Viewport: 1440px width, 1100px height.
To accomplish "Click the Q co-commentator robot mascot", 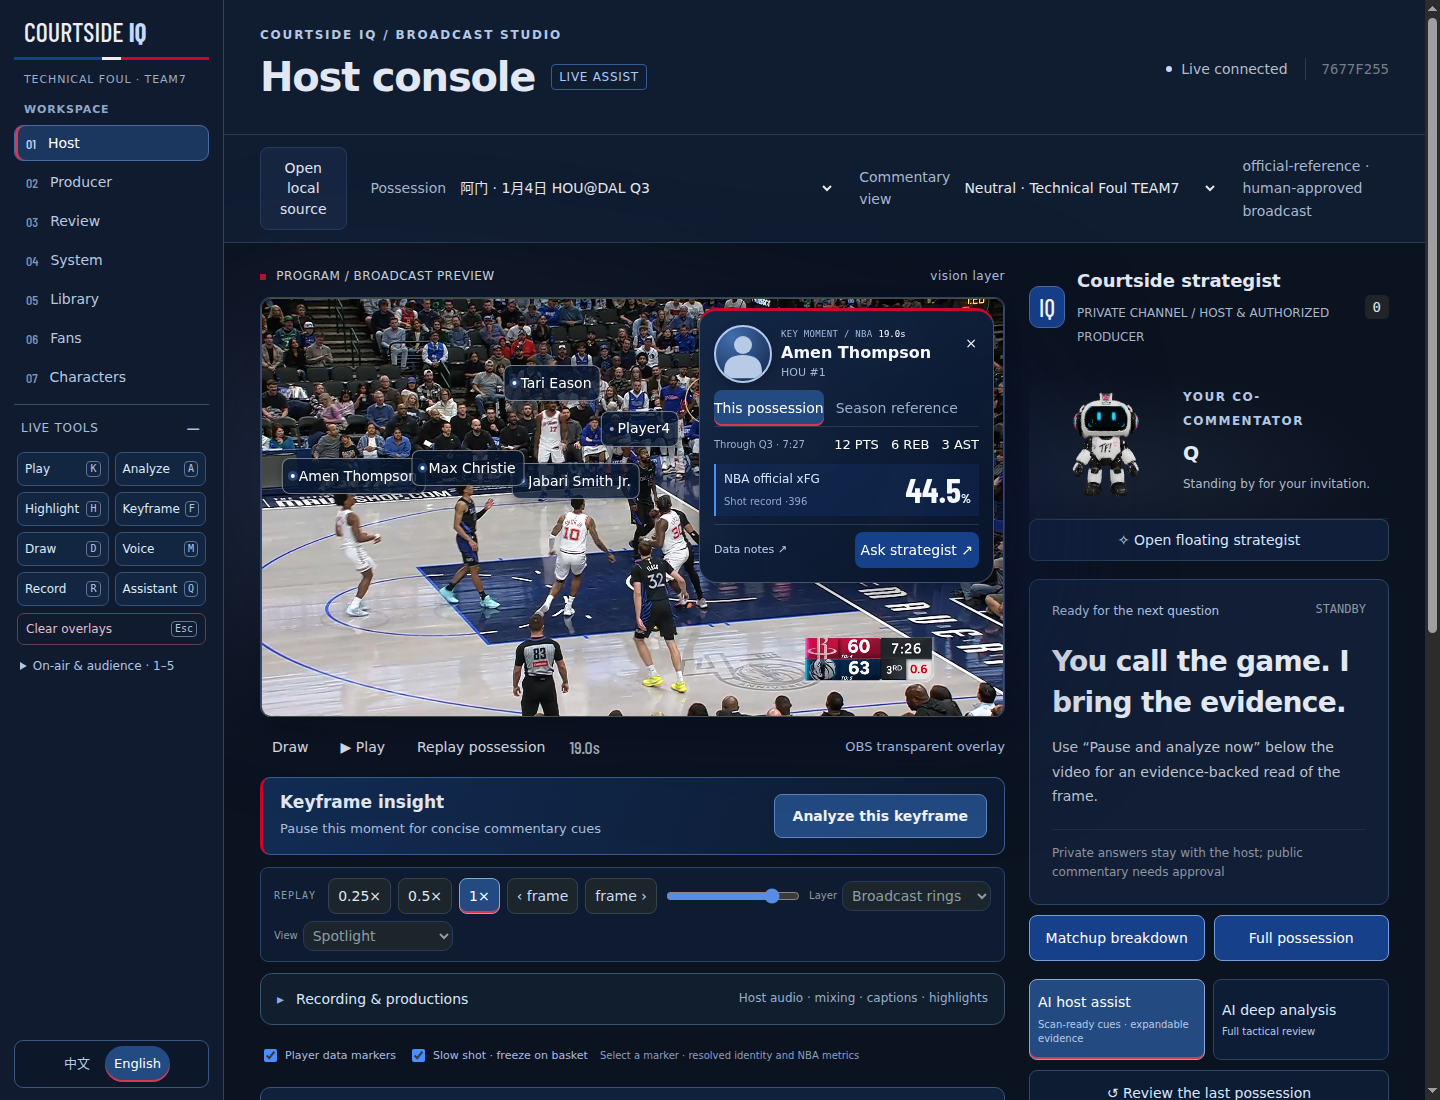I will pos(1105,444).
